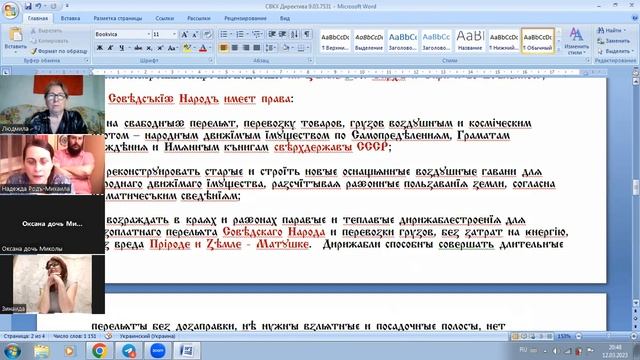Switch to Zoom app in taskbar
The height and width of the screenshot is (360, 640).
coord(158,351)
